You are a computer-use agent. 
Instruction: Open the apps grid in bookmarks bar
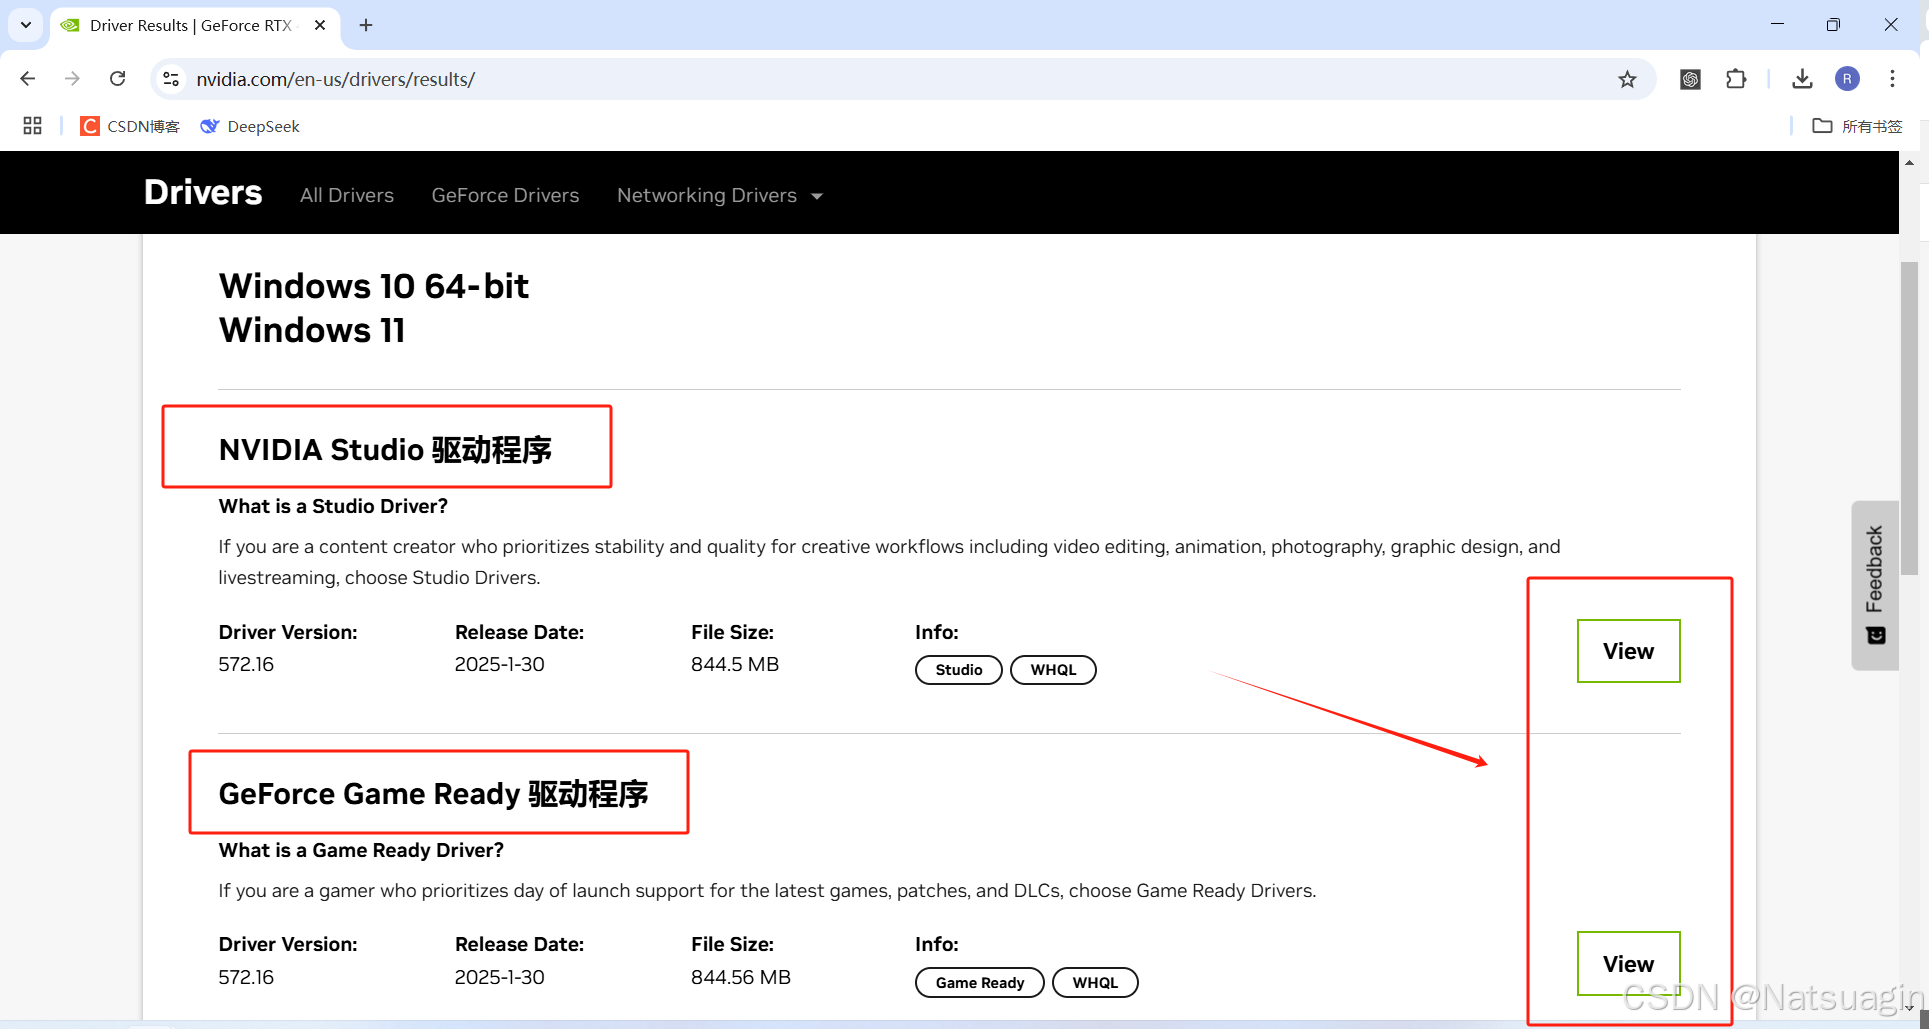(x=32, y=126)
